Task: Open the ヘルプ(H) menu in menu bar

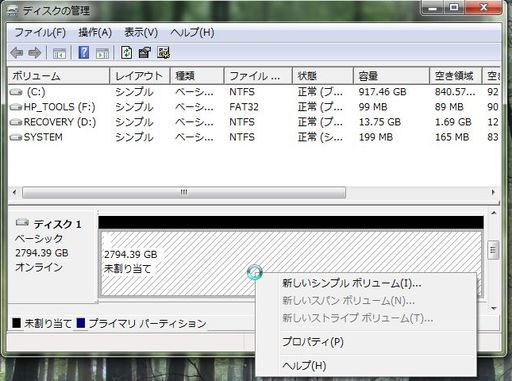Action: coord(192,32)
